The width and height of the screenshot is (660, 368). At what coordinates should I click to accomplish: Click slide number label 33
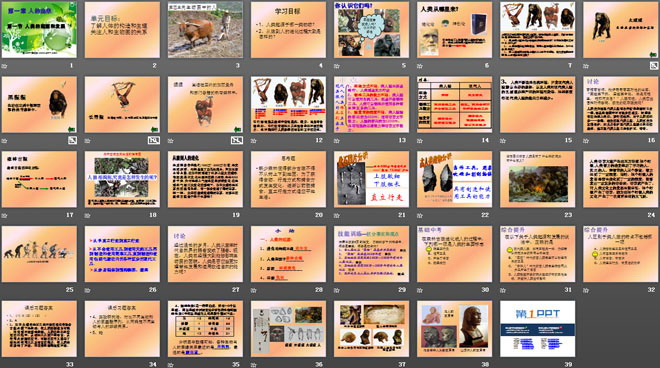(69, 364)
